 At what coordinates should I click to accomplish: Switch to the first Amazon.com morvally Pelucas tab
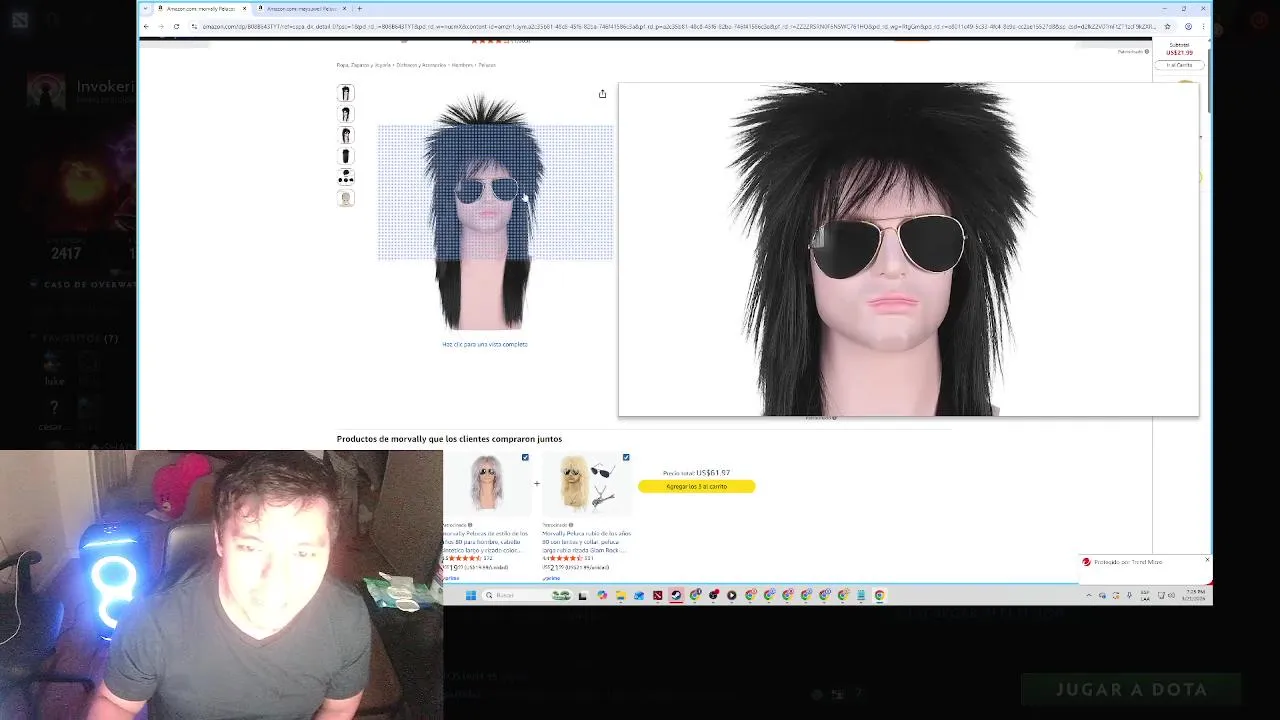[x=199, y=9]
